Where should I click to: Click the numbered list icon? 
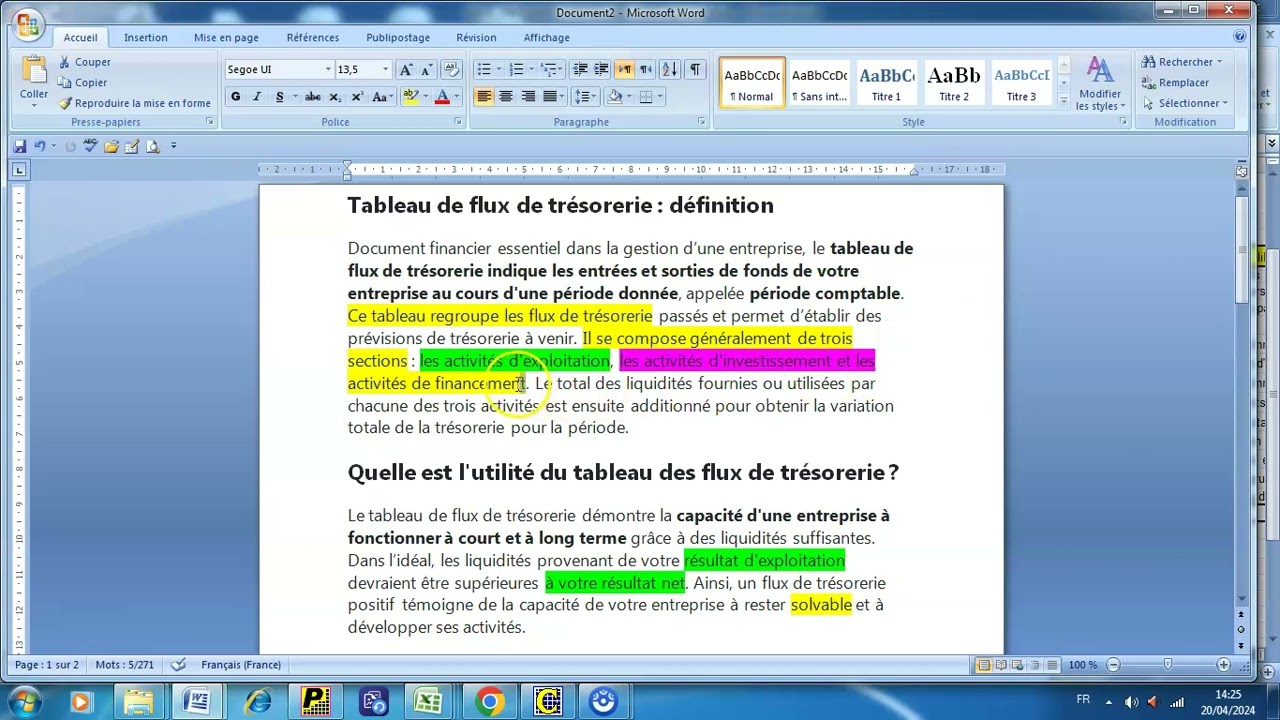[x=516, y=69]
